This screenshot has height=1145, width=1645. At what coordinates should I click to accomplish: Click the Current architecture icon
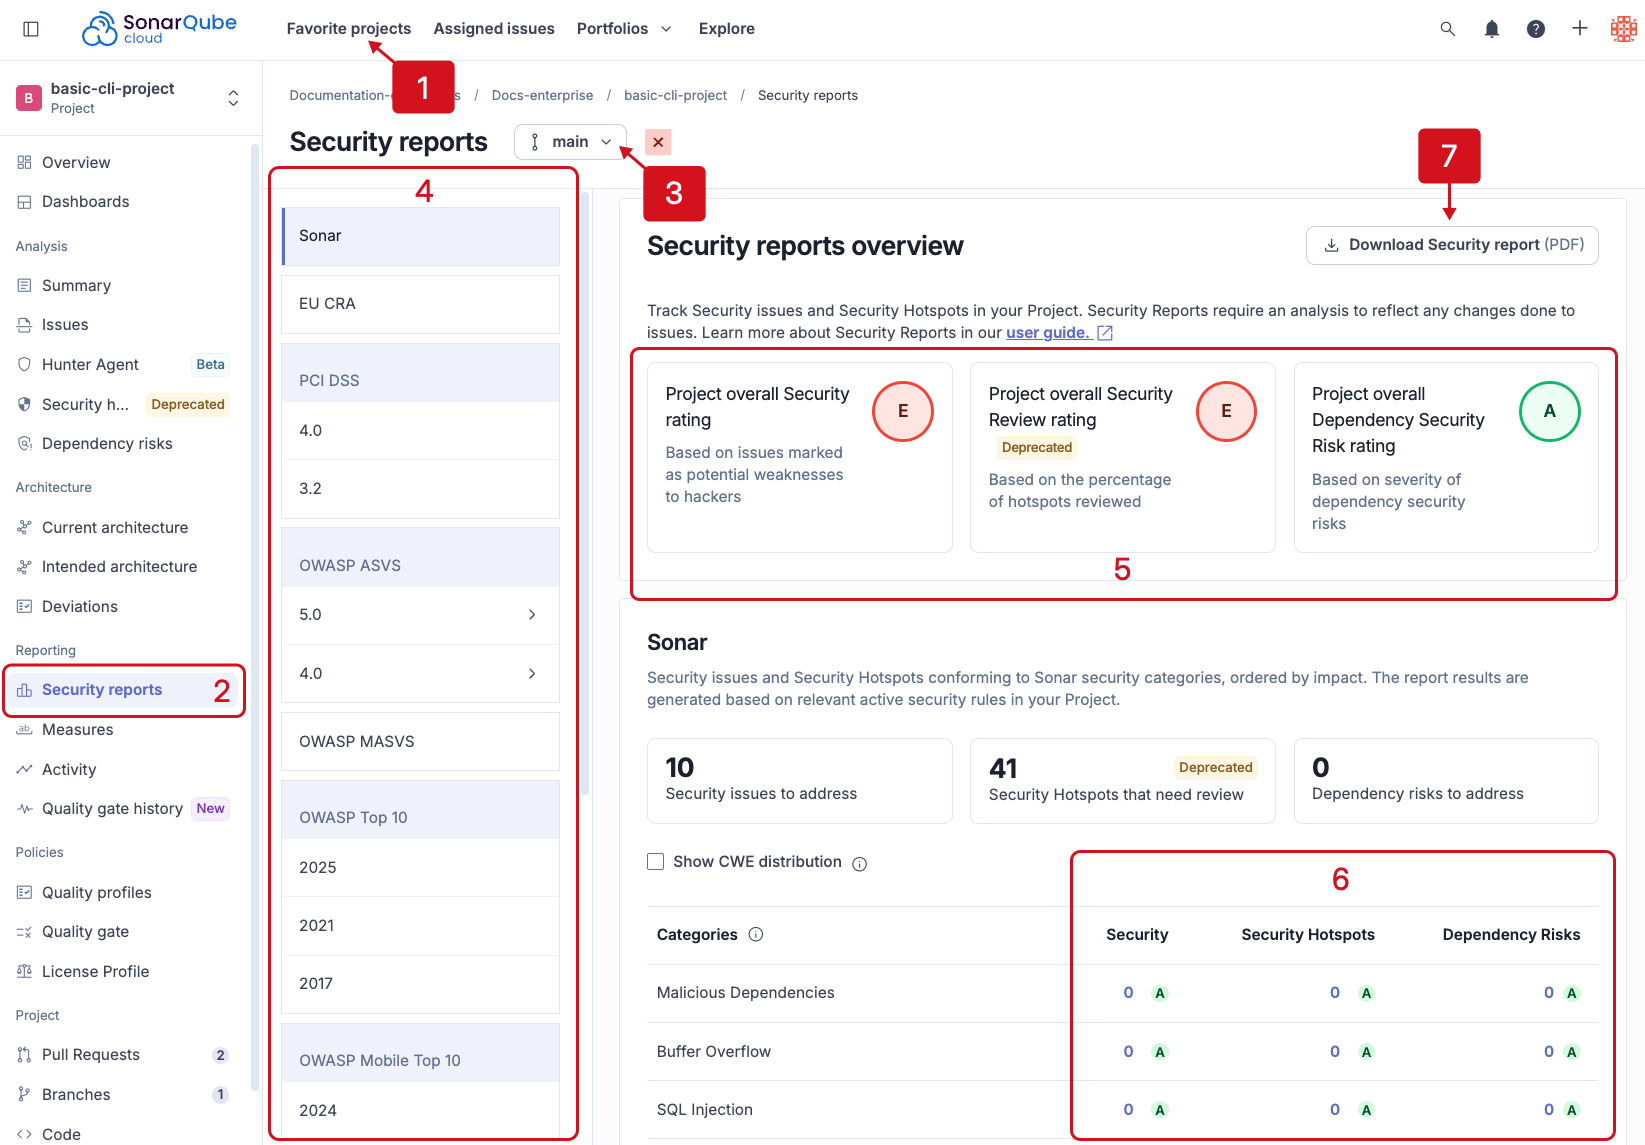(25, 528)
